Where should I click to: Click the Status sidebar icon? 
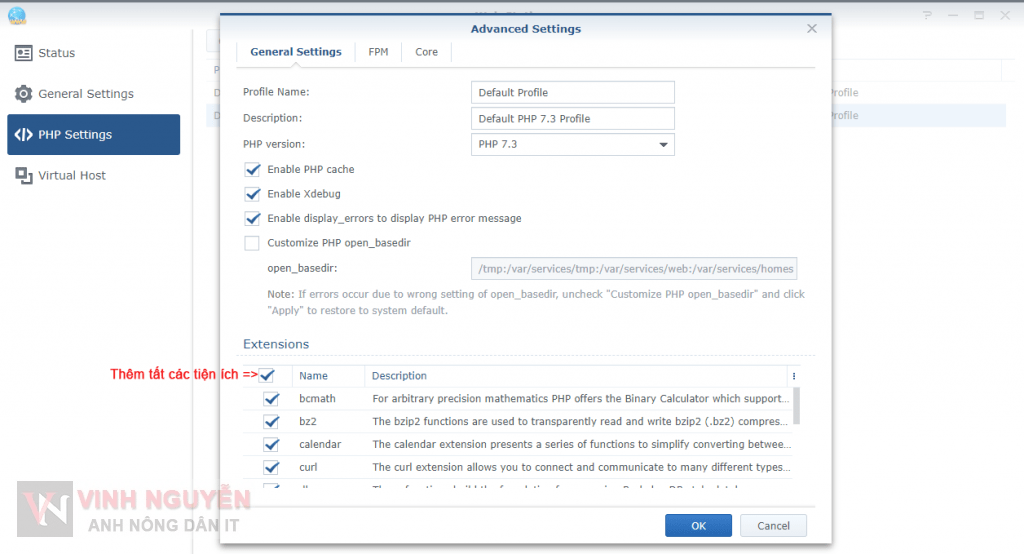click(23, 53)
